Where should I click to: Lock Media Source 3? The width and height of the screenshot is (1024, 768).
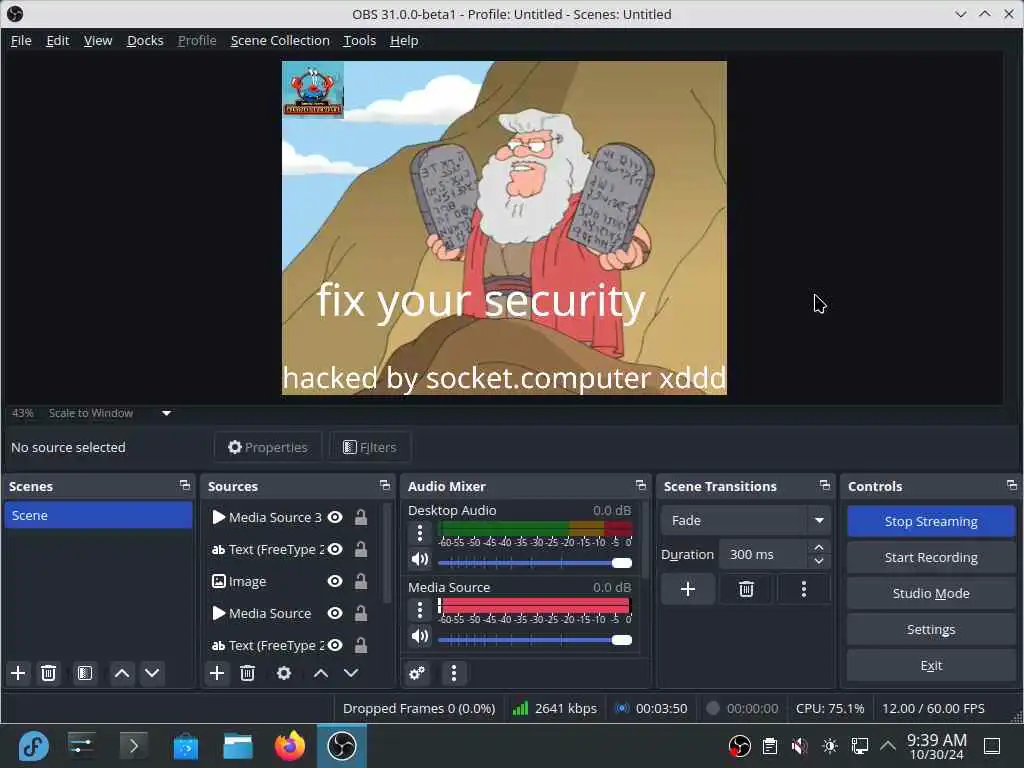(x=360, y=517)
